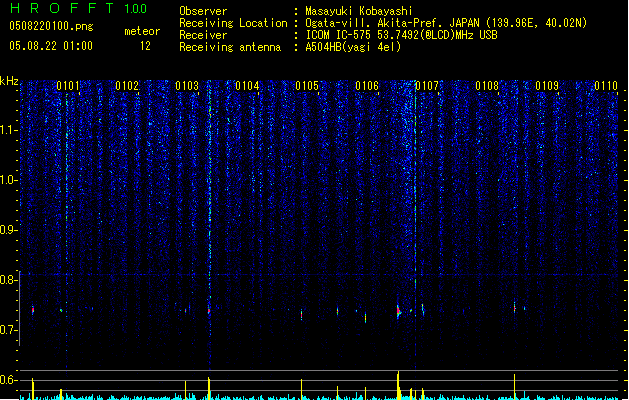629x400 pixels.
Task: Click the Receiving Location label
Action: click(233, 23)
